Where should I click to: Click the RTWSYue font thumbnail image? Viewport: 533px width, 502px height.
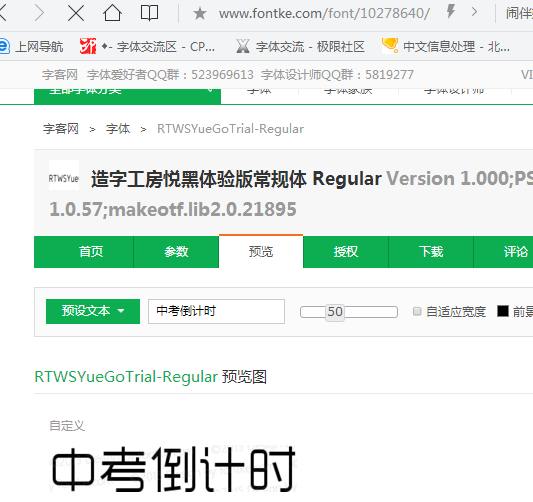click(x=64, y=175)
